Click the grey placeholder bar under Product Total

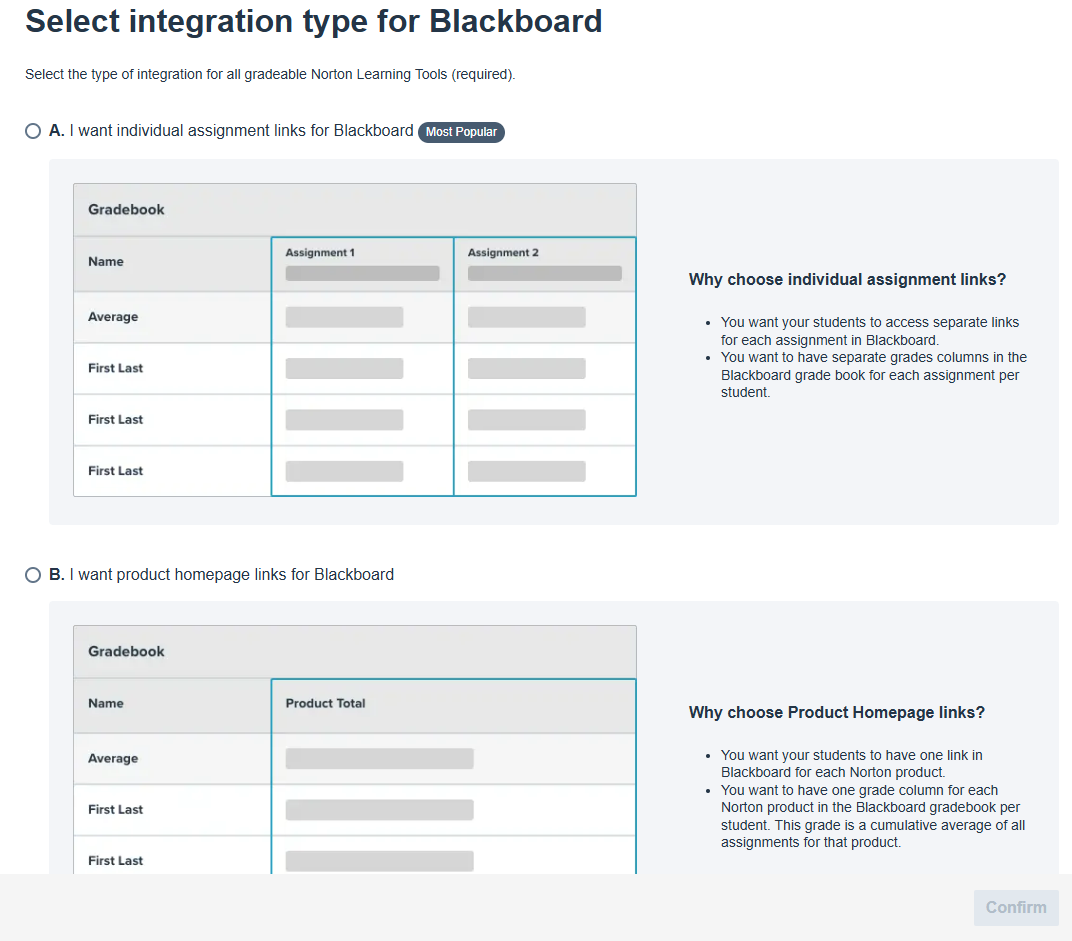click(x=379, y=758)
